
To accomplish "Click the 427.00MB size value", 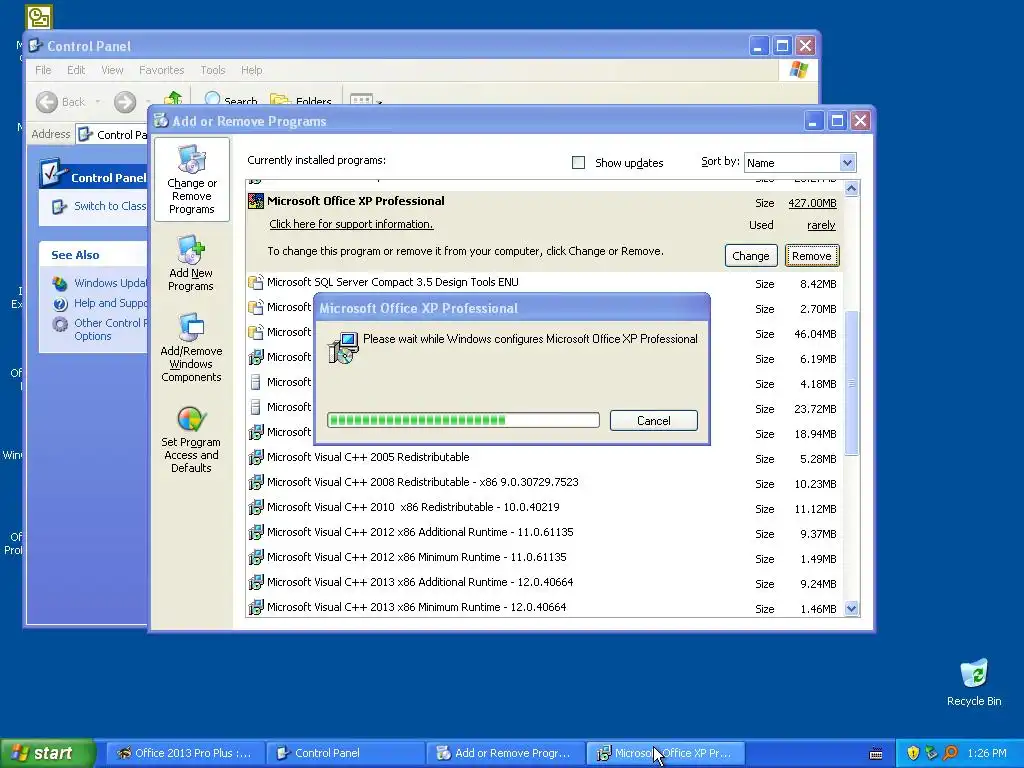I will [812, 203].
